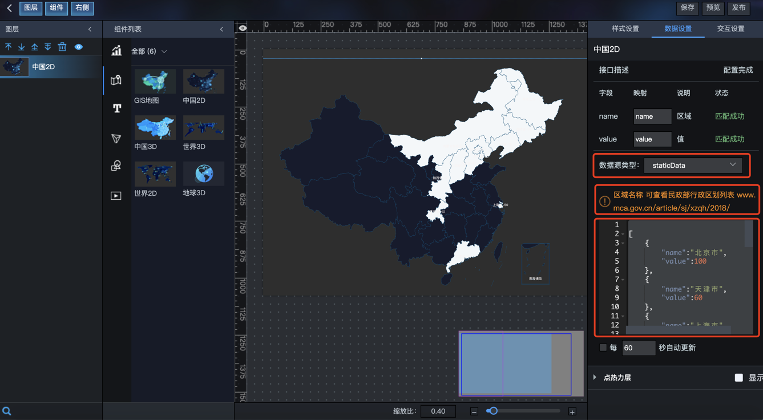
Task: Click the value mapping input field
Action: pyautogui.click(x=652, y=139)
